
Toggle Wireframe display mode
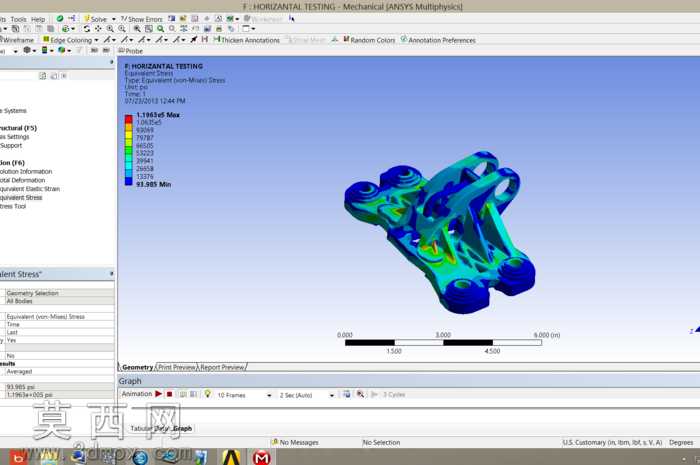pos(17,40)
